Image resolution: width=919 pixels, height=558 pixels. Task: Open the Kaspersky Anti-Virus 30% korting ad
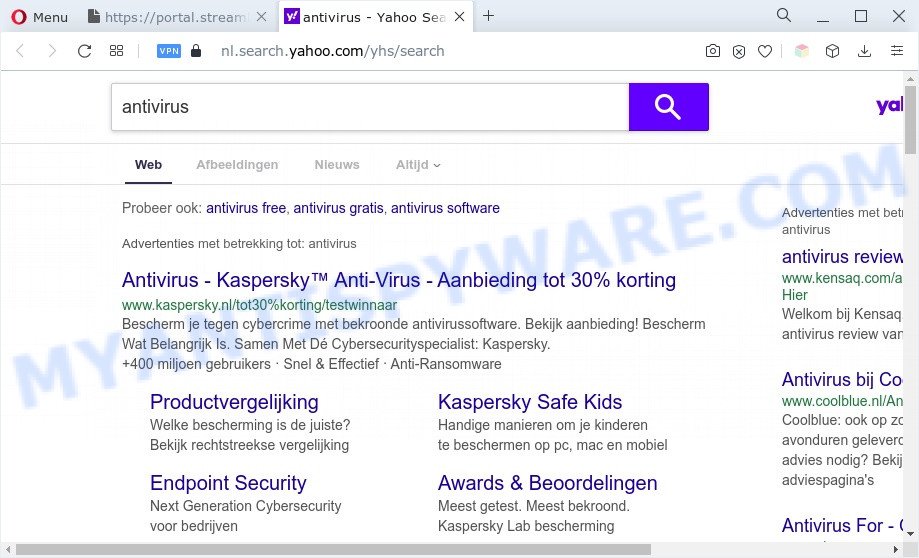(399, 280)
